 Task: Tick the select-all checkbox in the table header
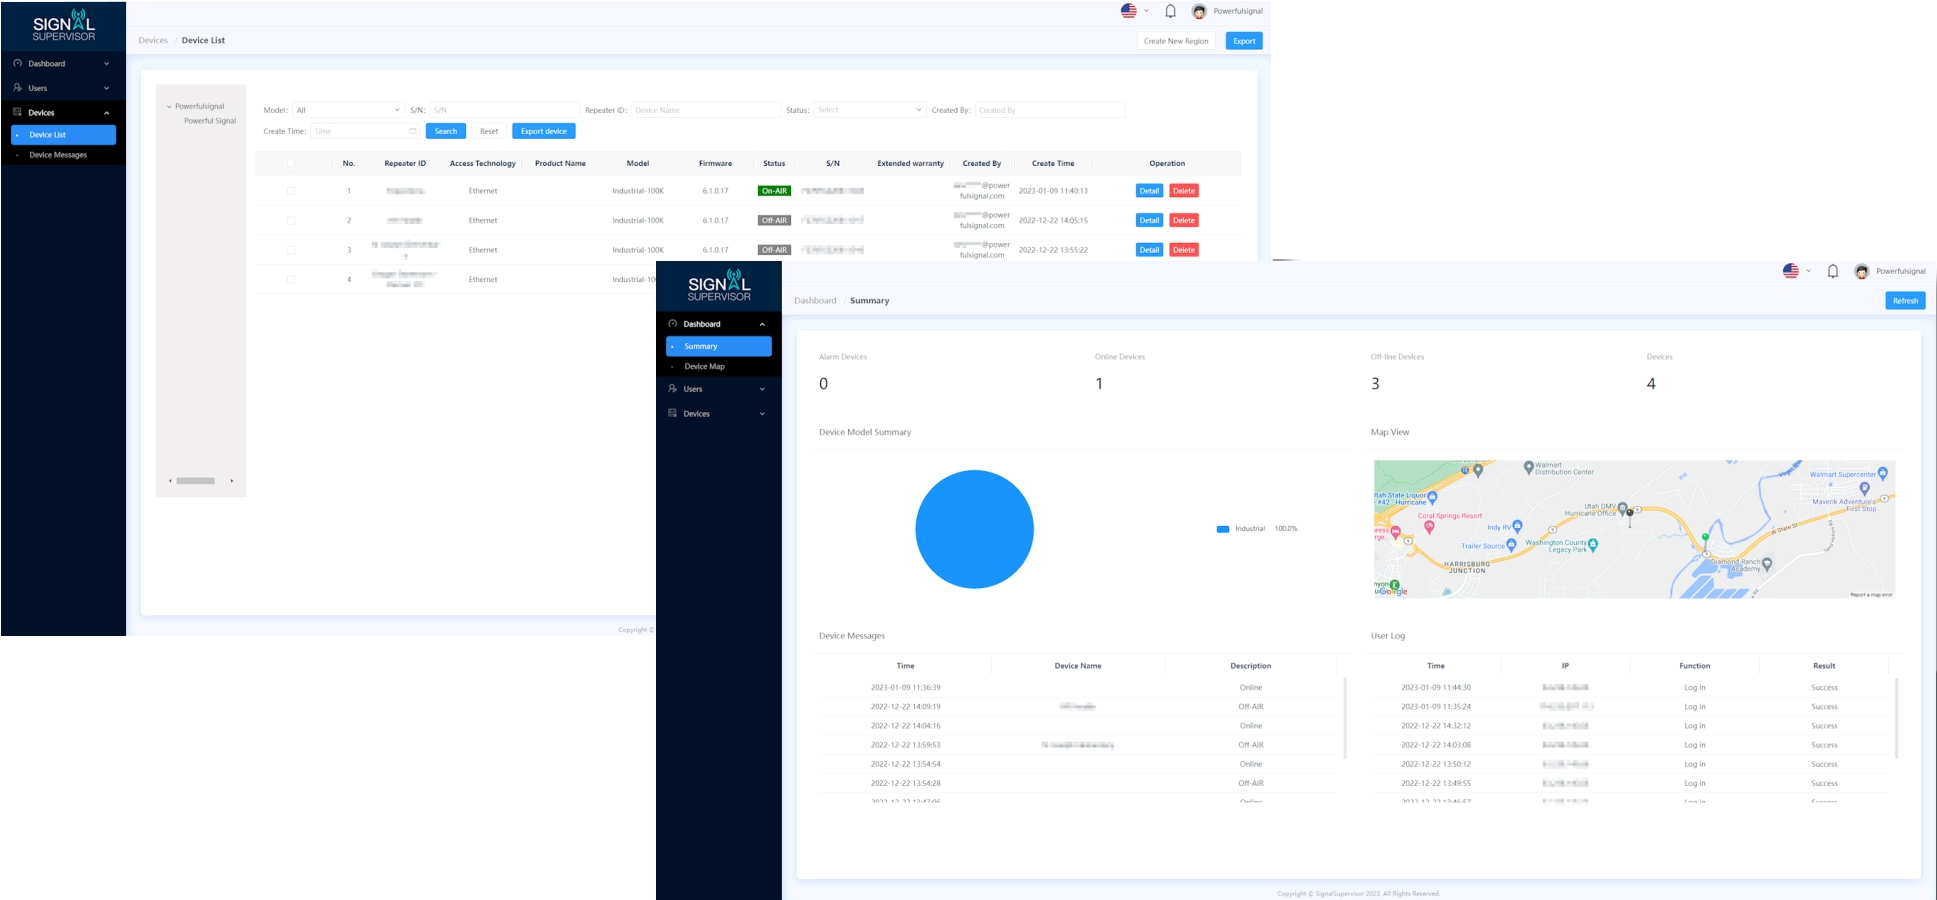click(291, 163)
